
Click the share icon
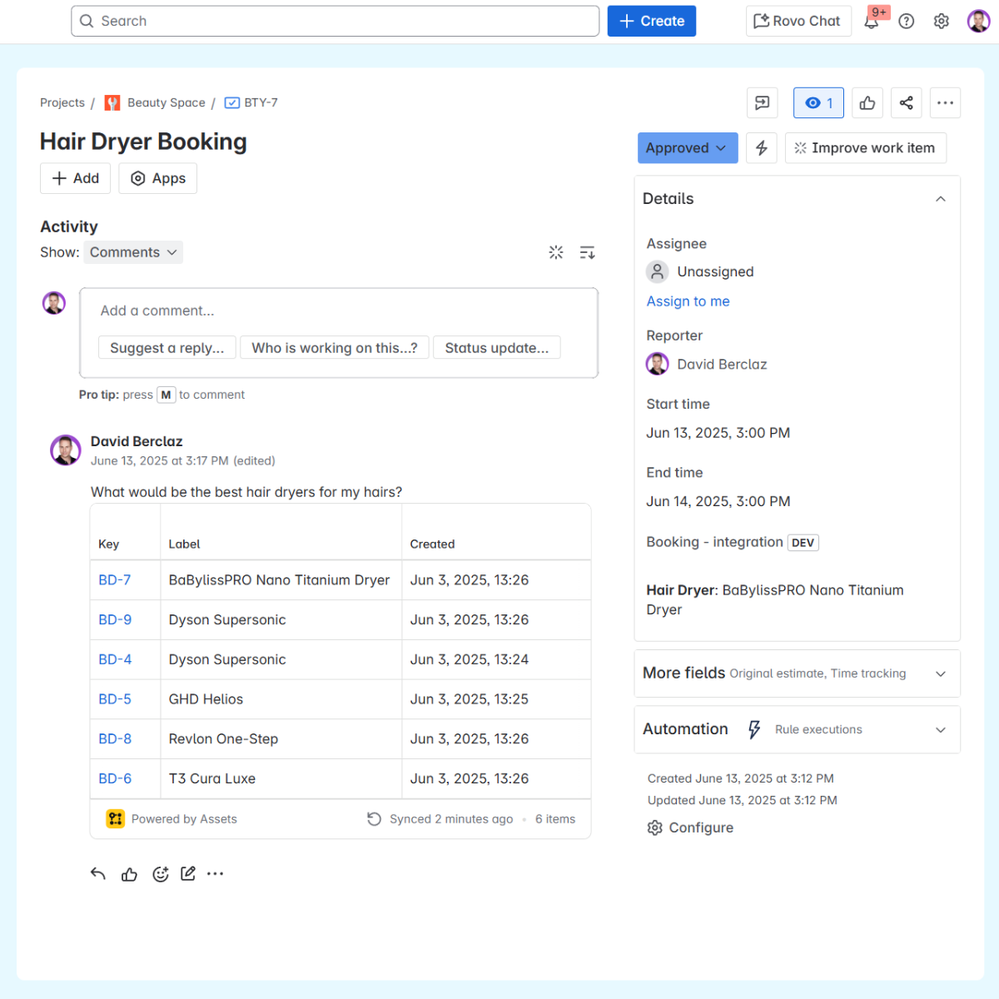tap(906, 103)
